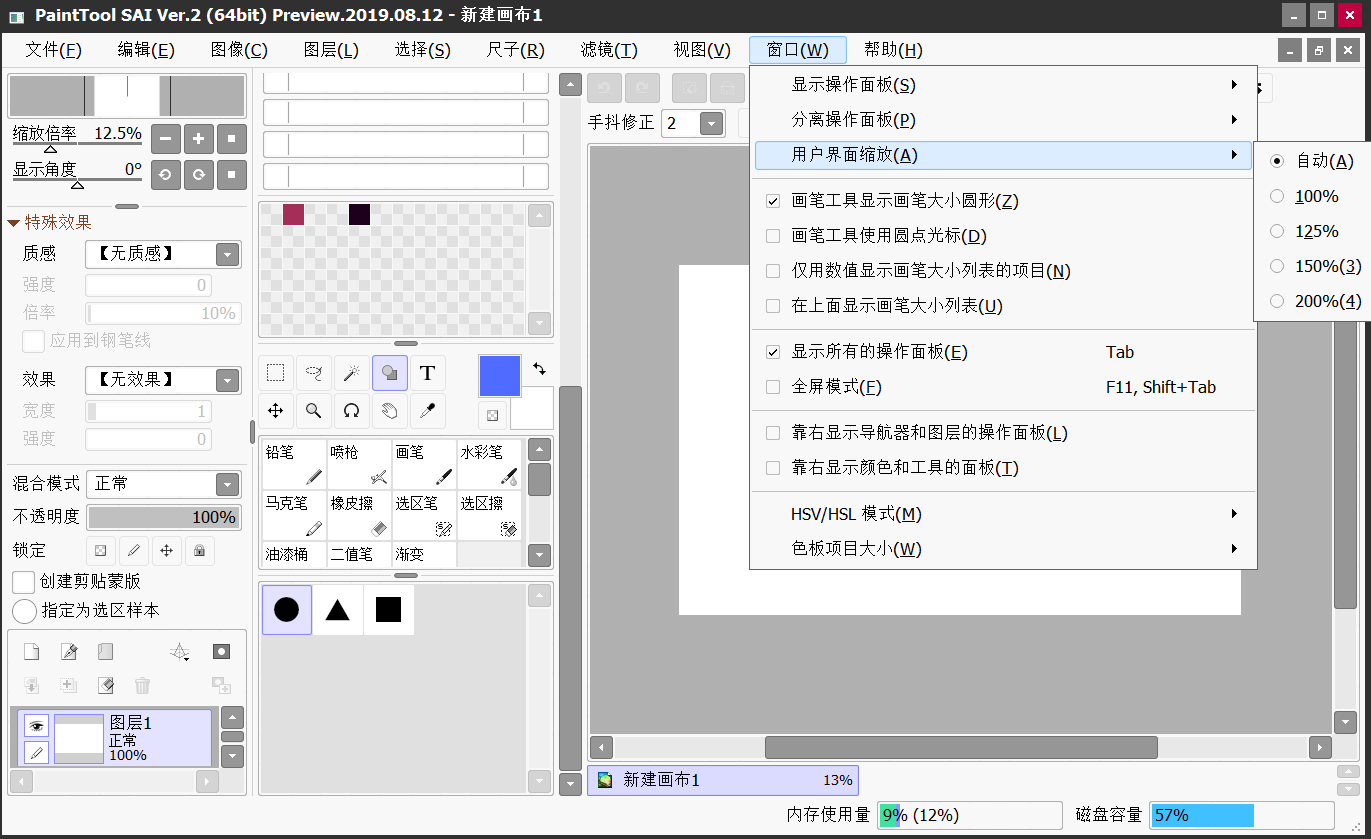Expand 色板项目大小 submenu
1371x839 pixels.
(1003, 549)
